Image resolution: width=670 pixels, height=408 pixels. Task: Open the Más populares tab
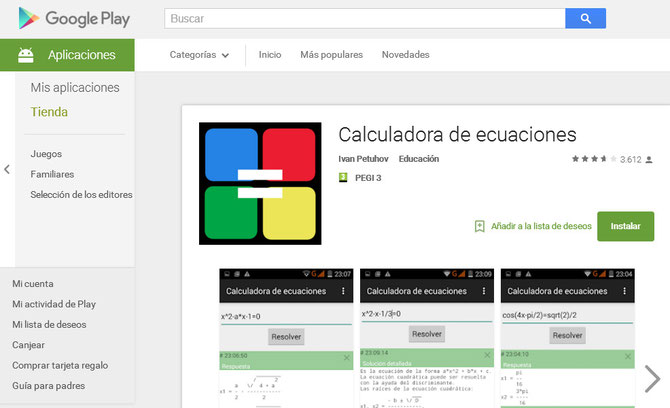point(332,55)
